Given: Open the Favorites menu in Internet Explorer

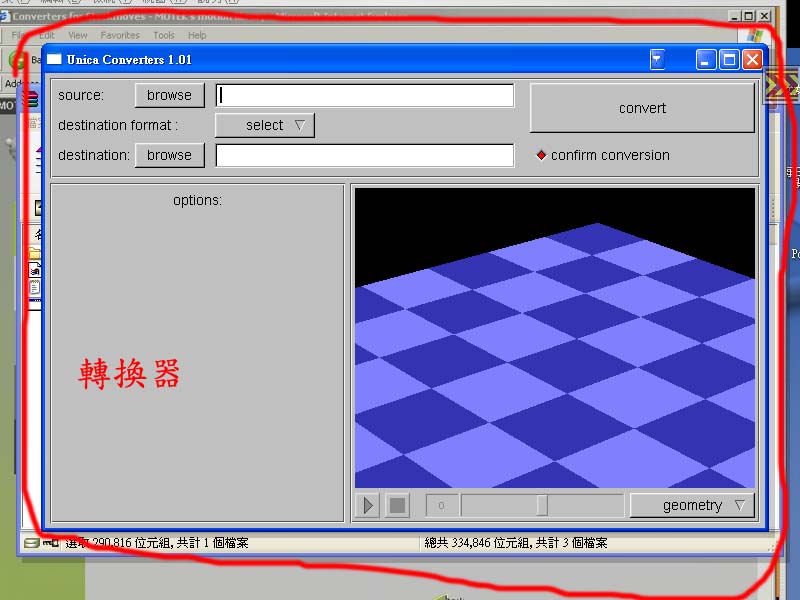Looking at the screenshot, I should coord(120,35).
